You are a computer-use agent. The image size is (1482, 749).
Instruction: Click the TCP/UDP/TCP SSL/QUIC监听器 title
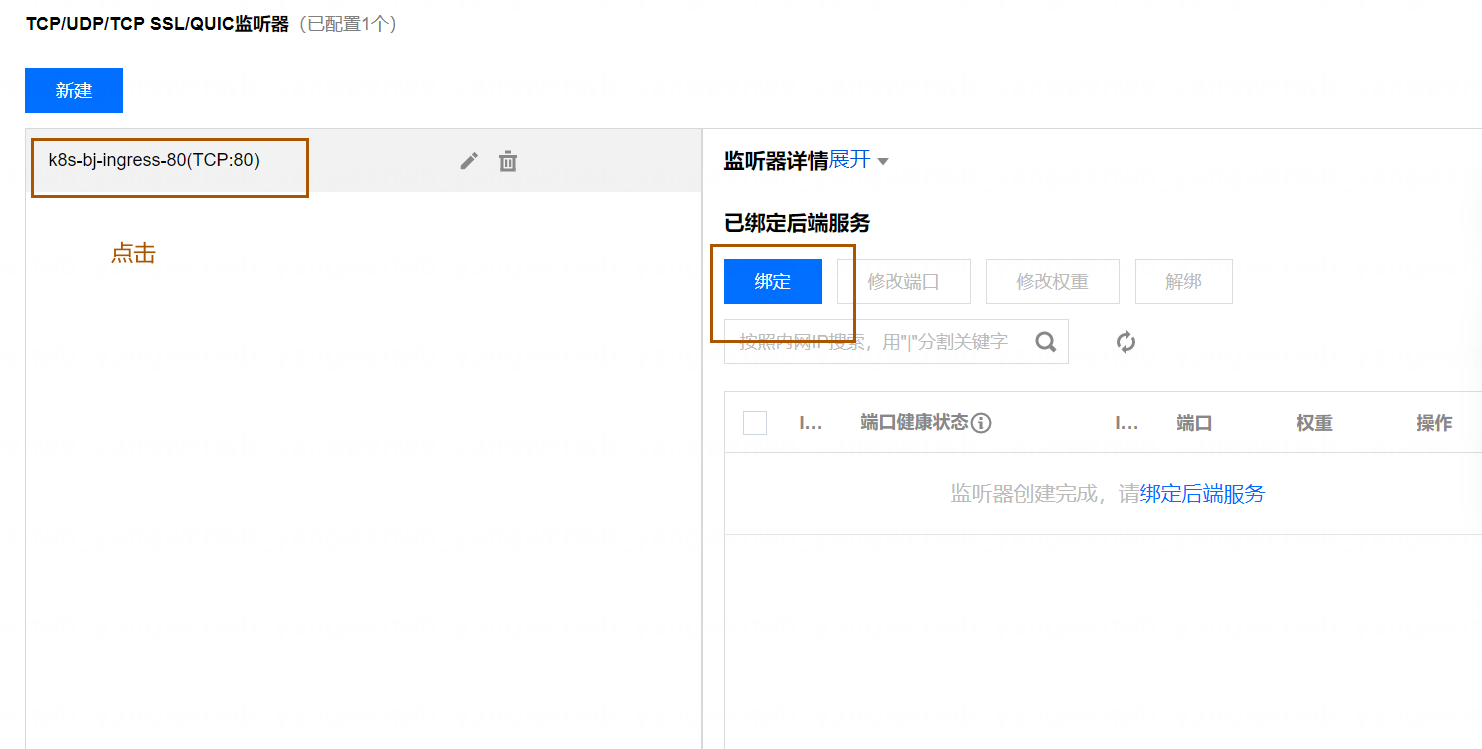[x=157, y=24]
